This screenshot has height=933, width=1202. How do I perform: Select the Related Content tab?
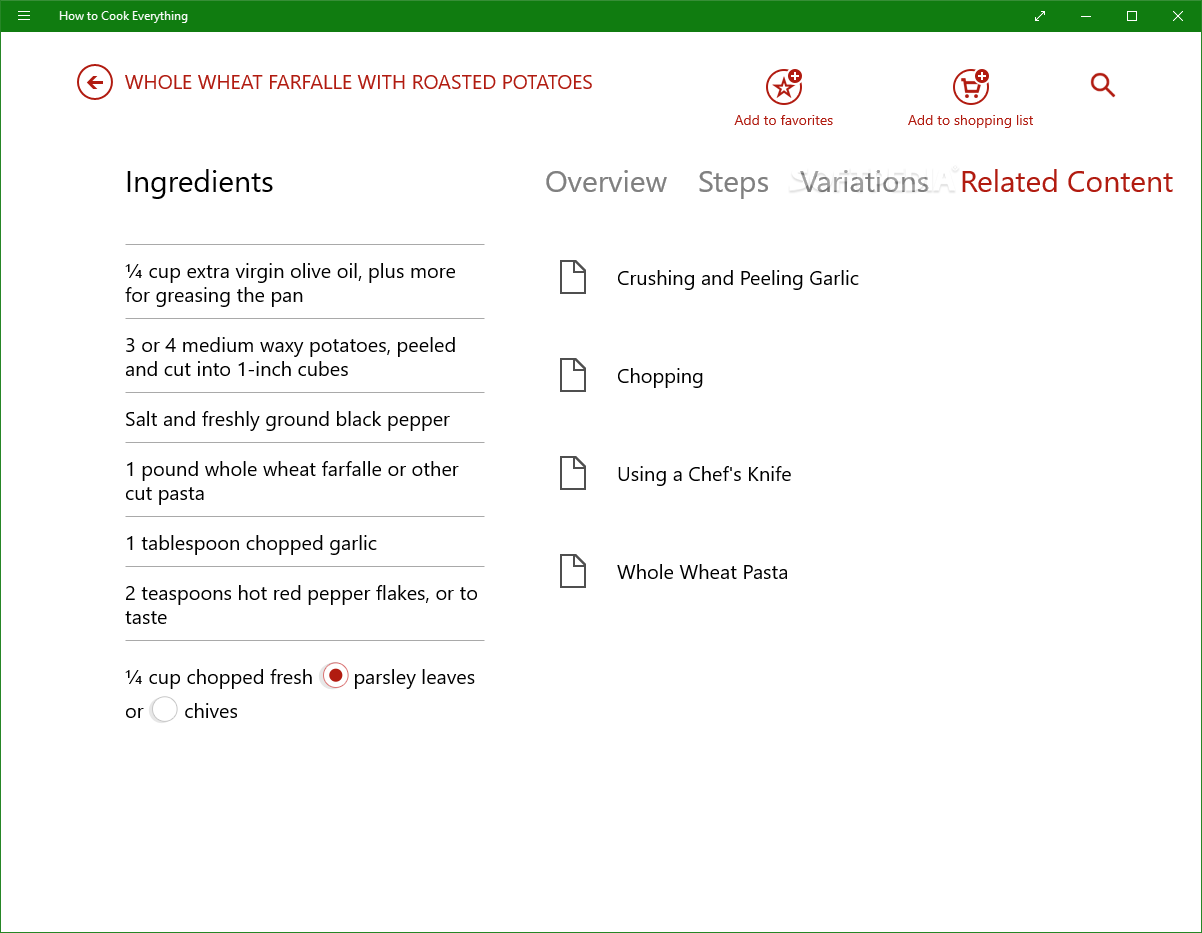[x=1066, y=182]
